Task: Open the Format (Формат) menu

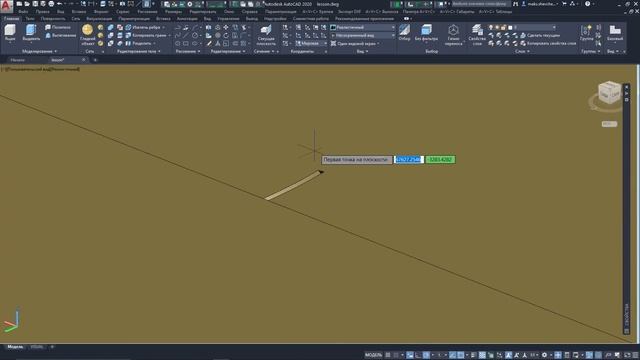Action: (101, 12)
